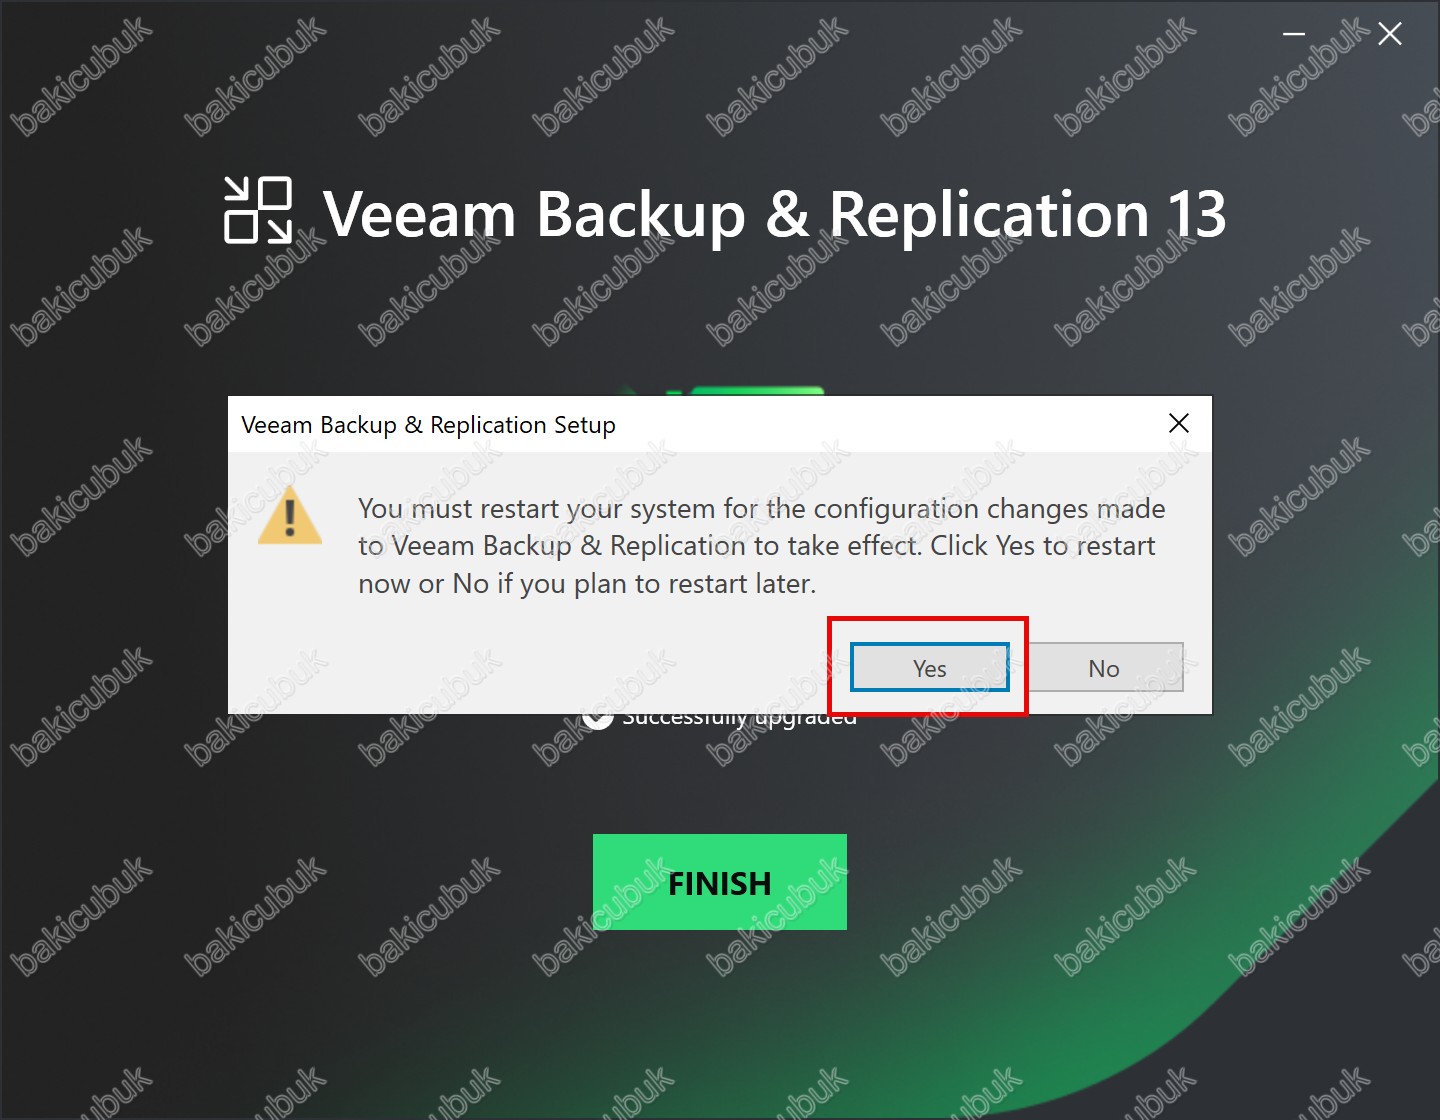Click the "now or No if you plan" message line
This screenshot has height=1120, width=1440.
tap(587, 584)
